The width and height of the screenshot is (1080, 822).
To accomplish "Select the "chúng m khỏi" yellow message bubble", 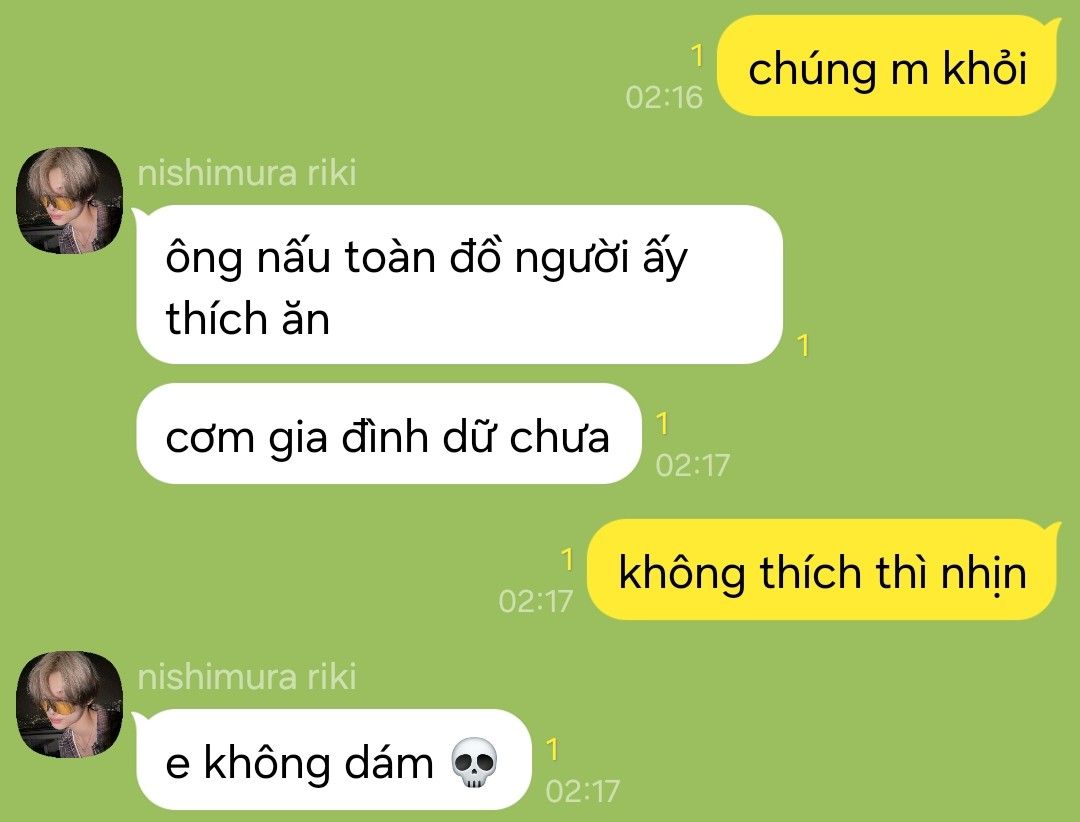I will [887, 65].
